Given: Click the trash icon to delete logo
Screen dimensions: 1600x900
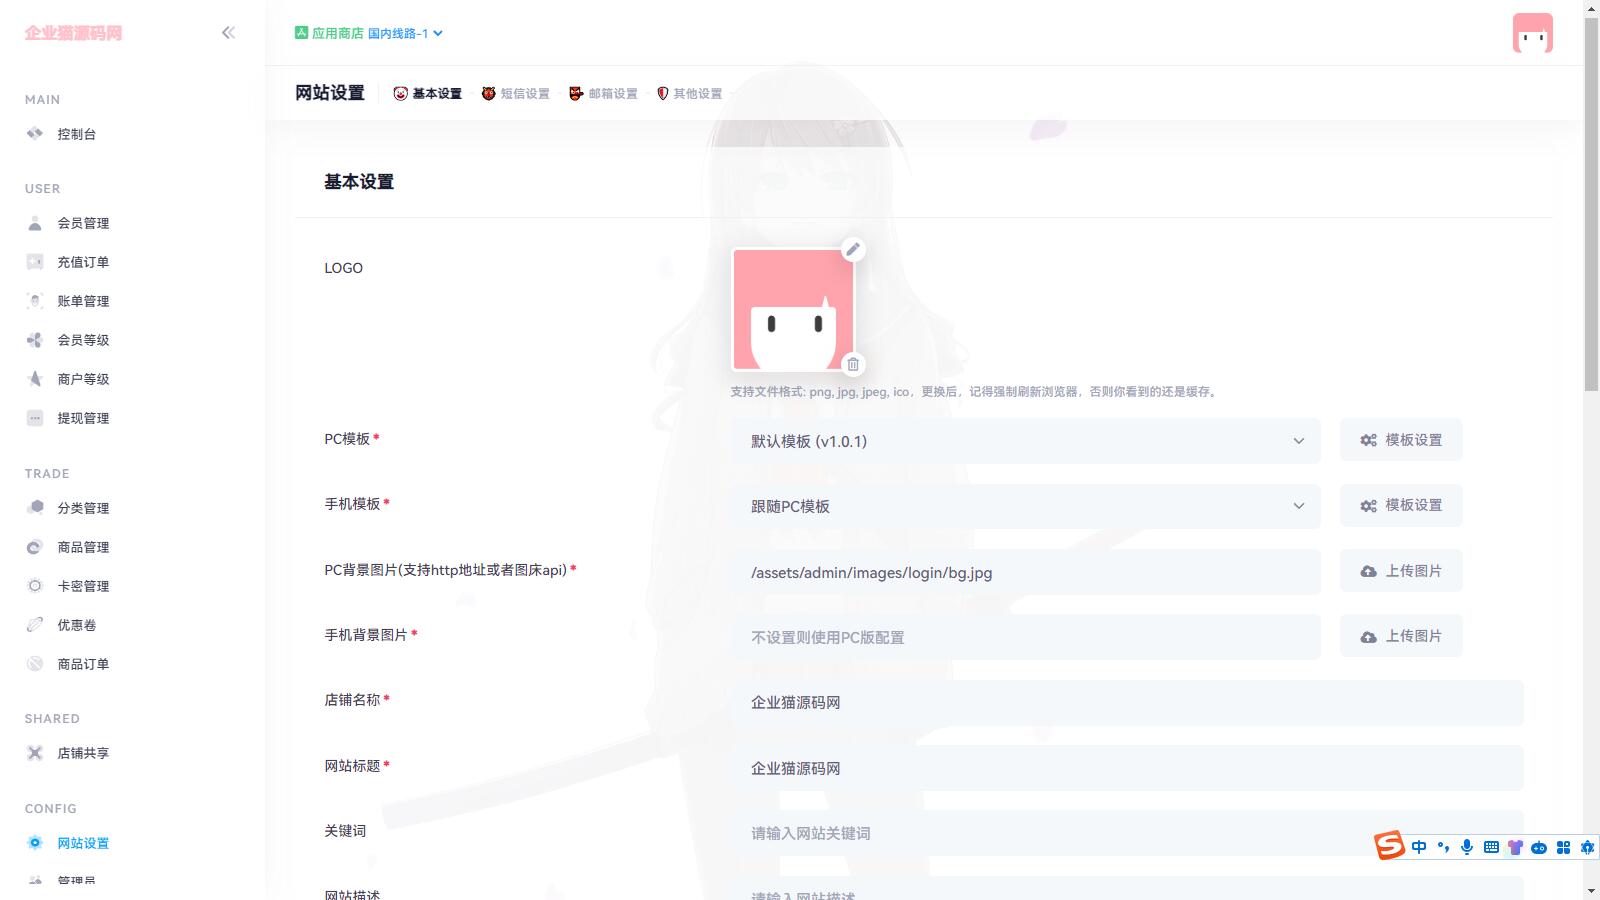Looking at the screenshot, I should point(853,364).
